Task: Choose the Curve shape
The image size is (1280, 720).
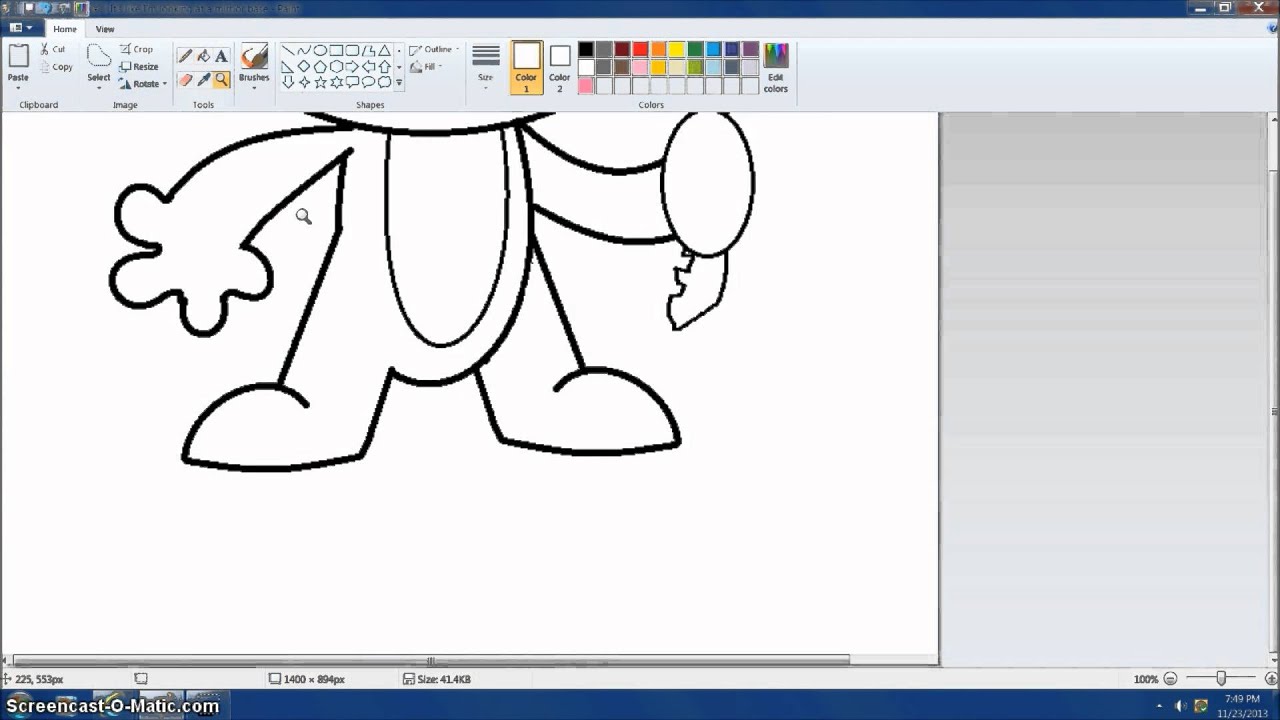Action: pos(304,50)
